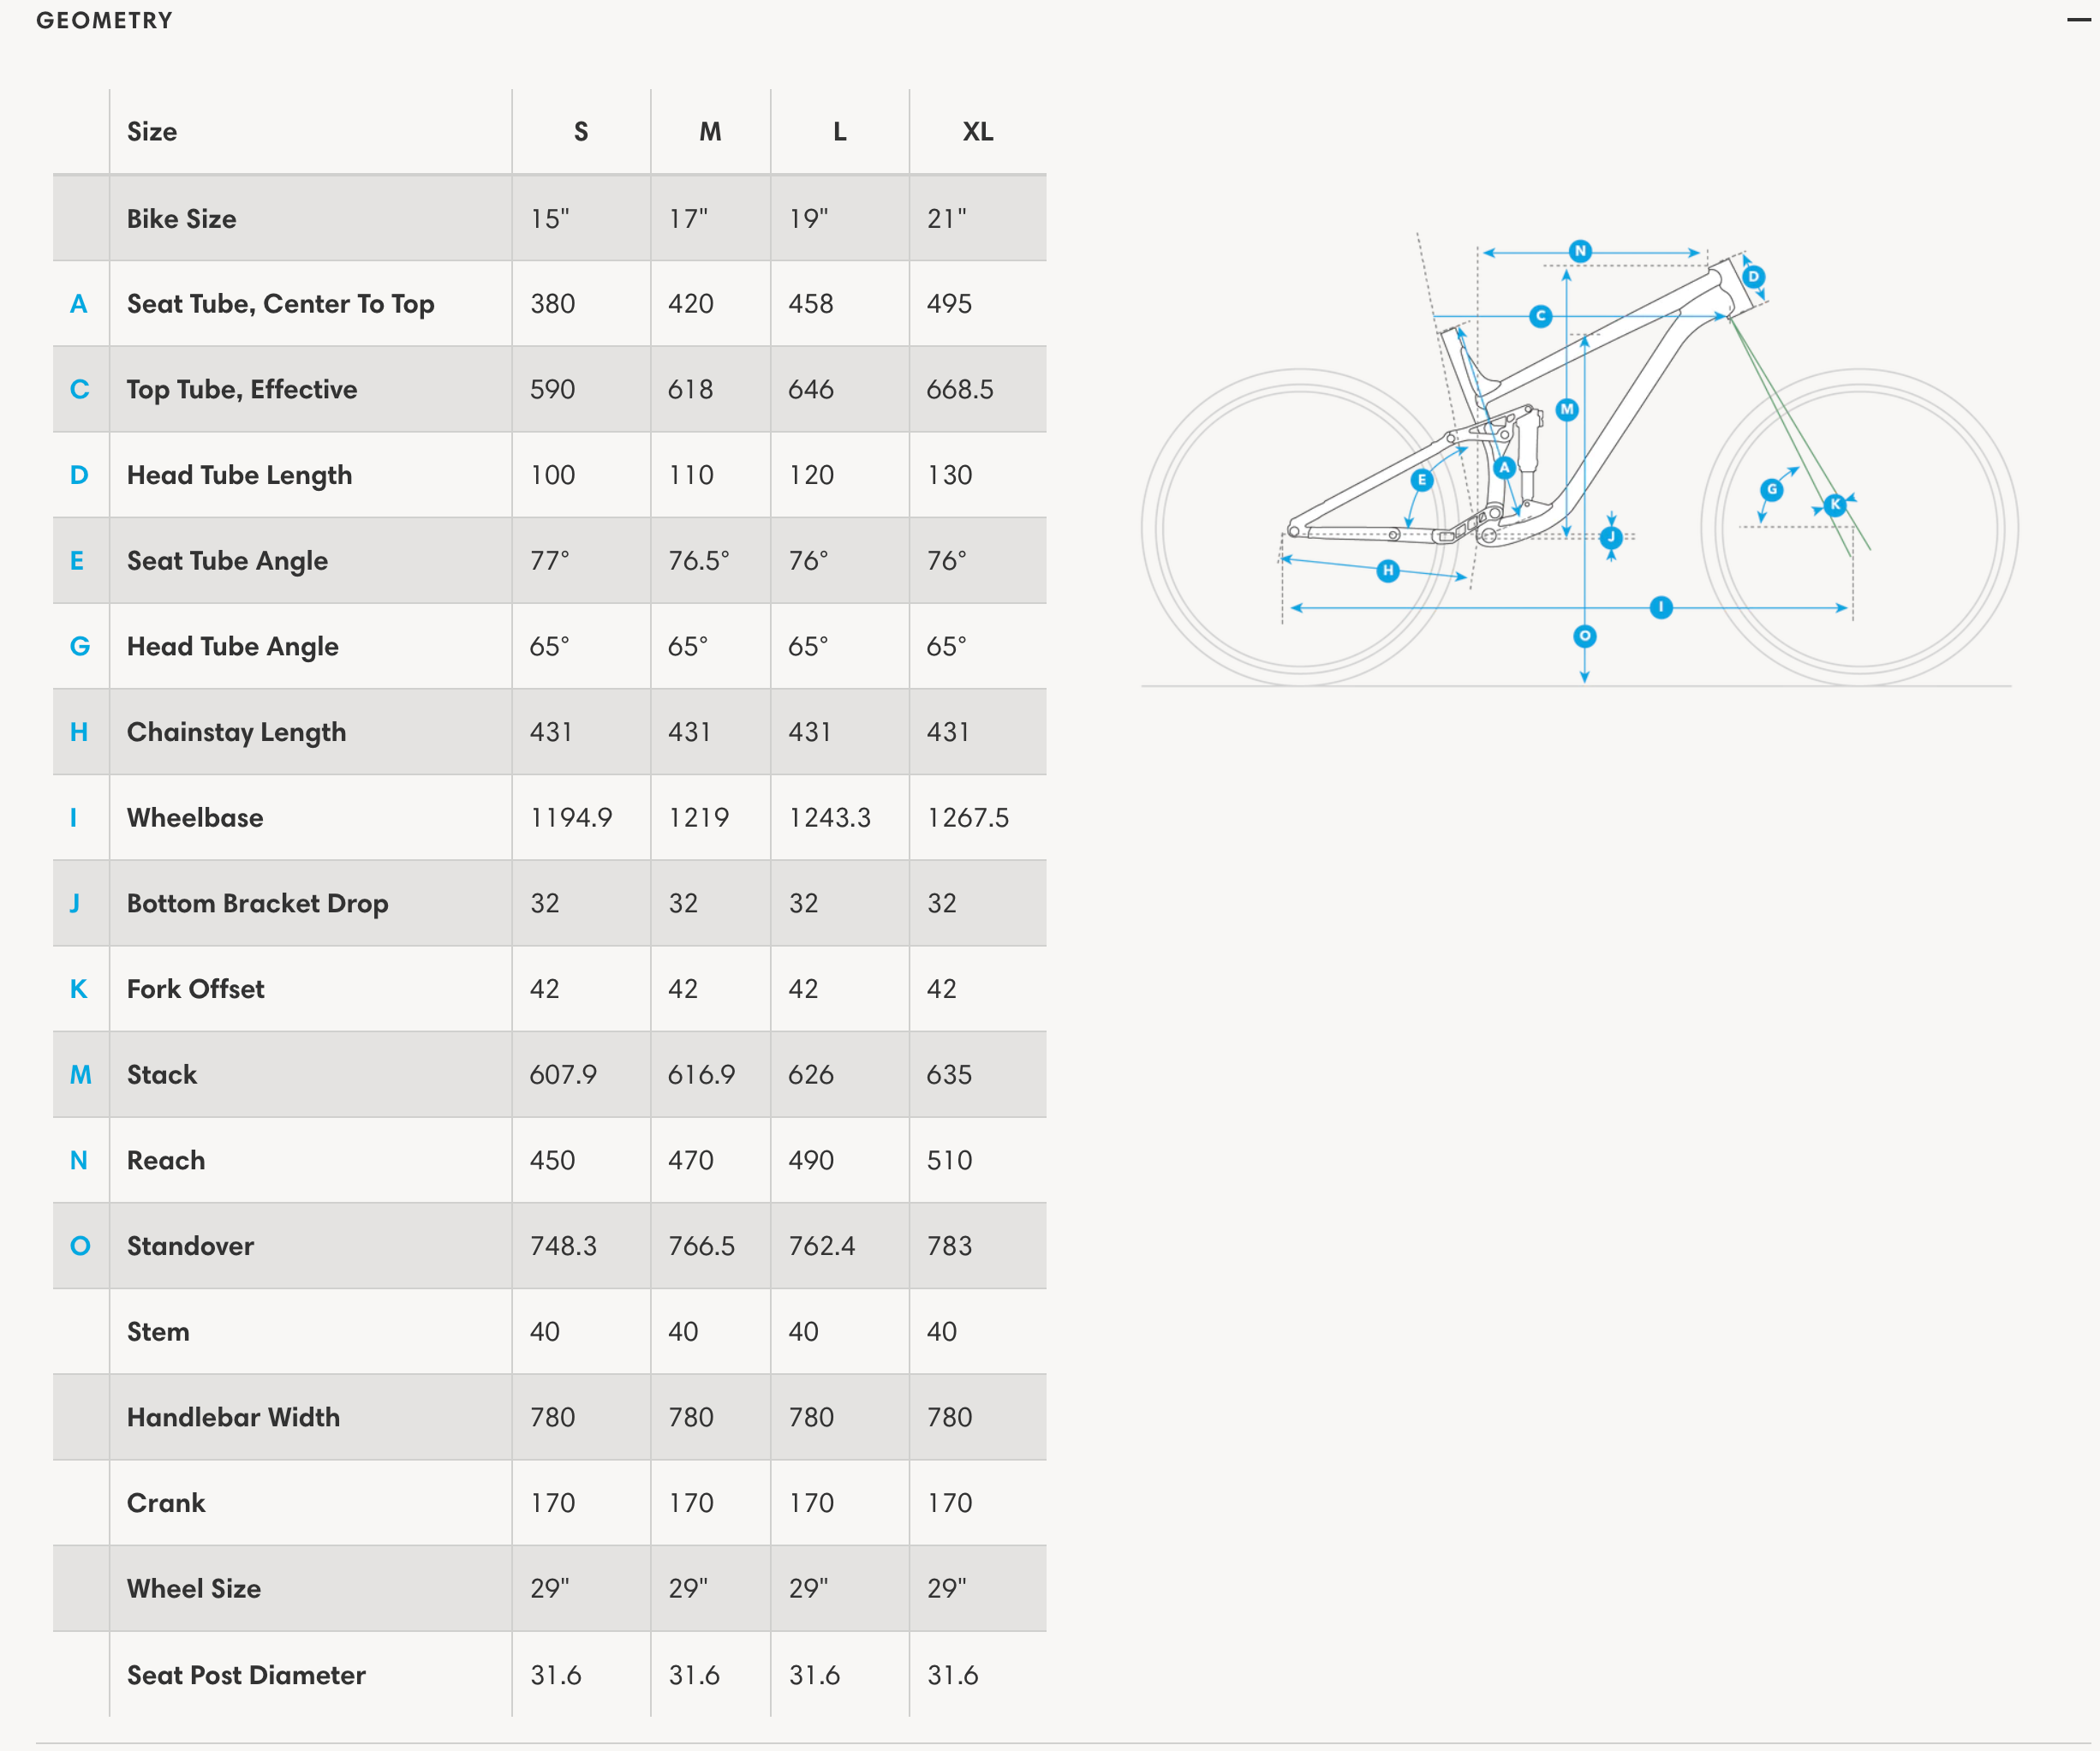Collapse the Geometry section with minus icon
2100x1751 pixels.
point(2078,20)
